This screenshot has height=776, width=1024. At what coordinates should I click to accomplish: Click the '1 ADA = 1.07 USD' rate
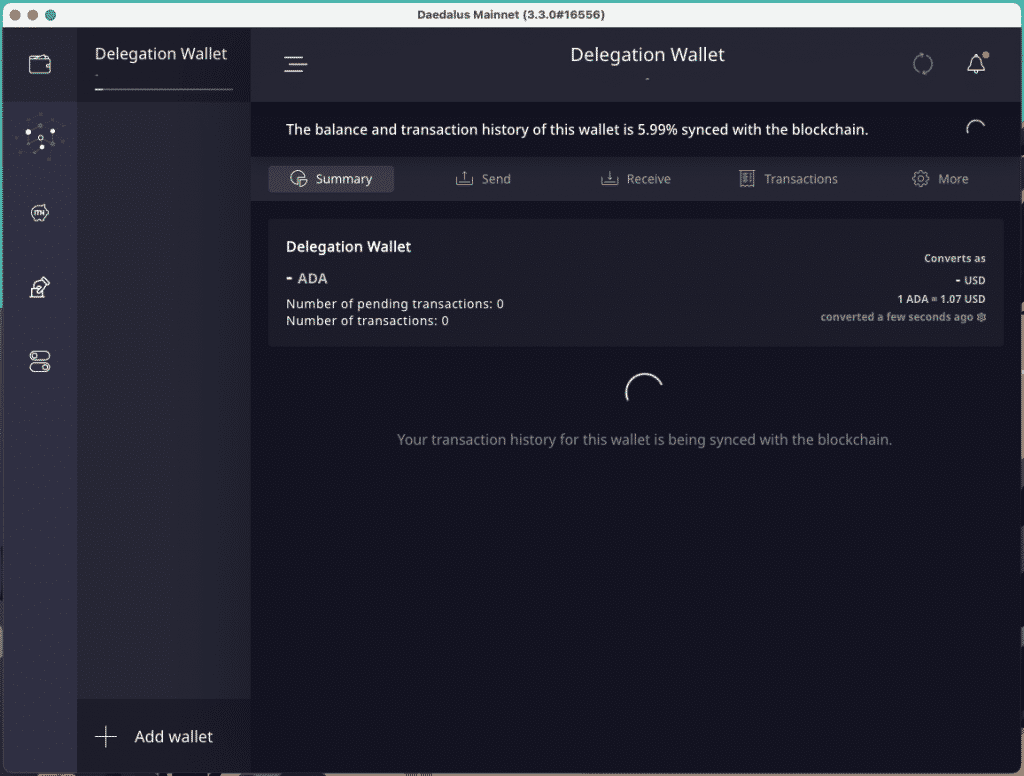941,299
